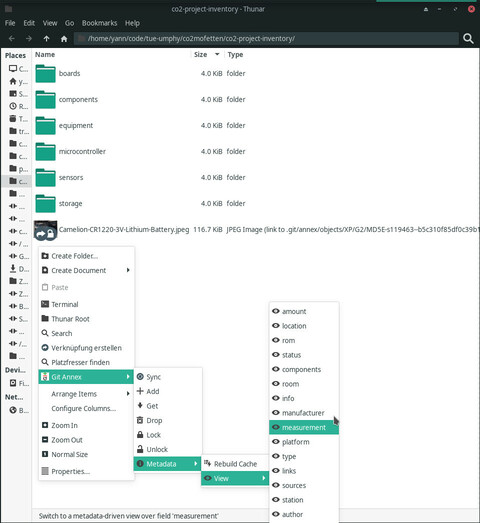Expand the Arrange Items submenu

coord(86,394)
